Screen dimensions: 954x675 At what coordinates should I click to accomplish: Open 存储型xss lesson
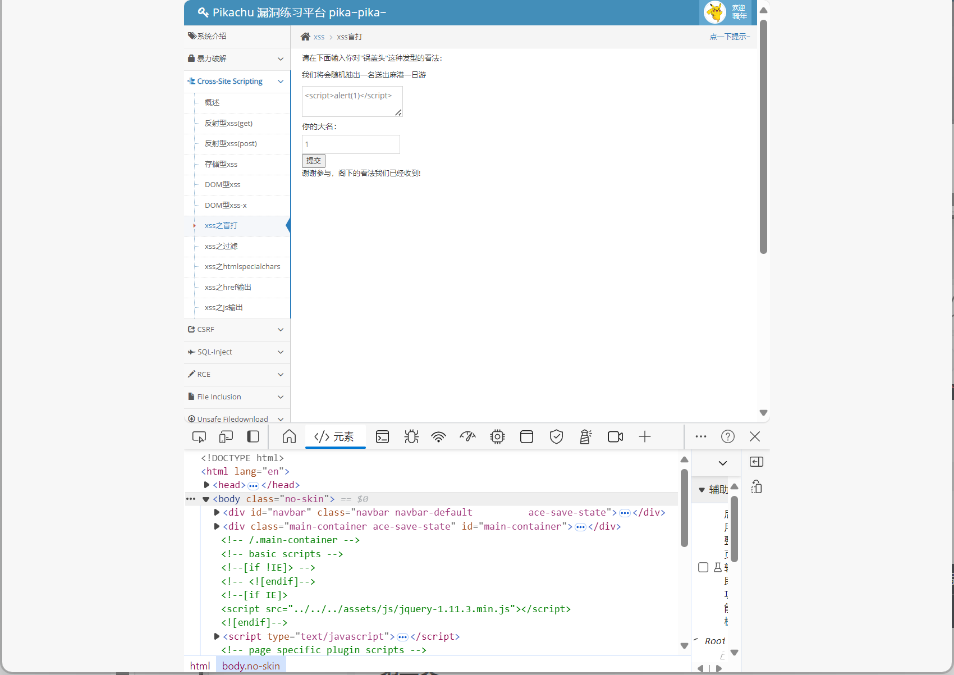221,164
